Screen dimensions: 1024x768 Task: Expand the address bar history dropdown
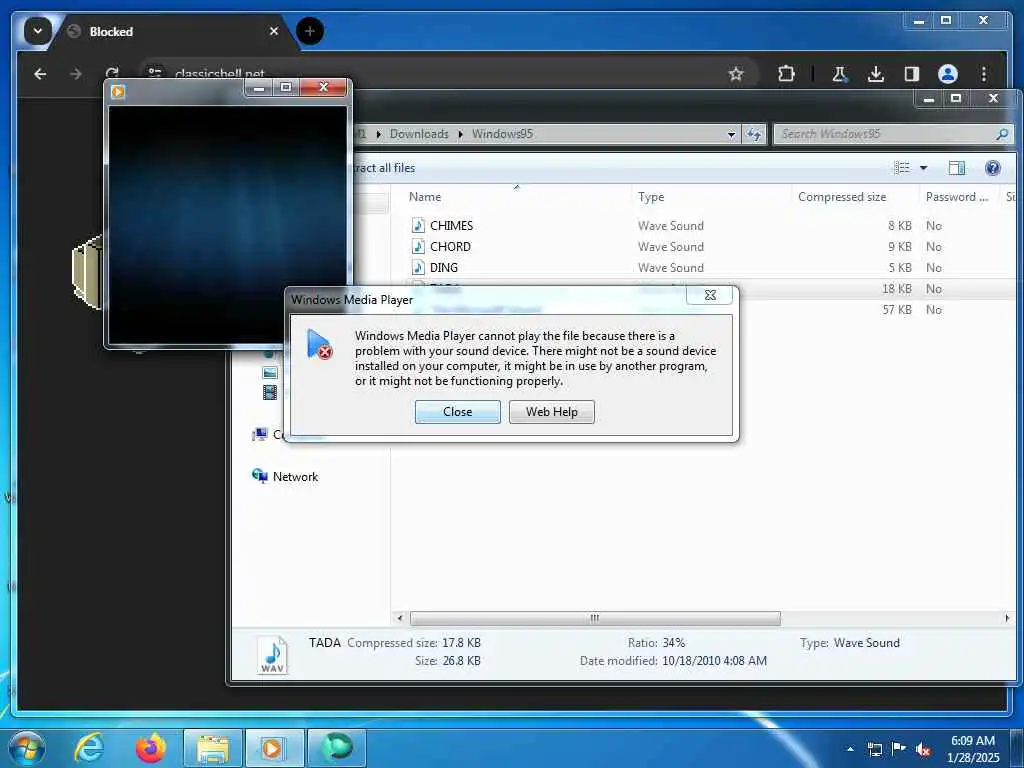(731, 134)
